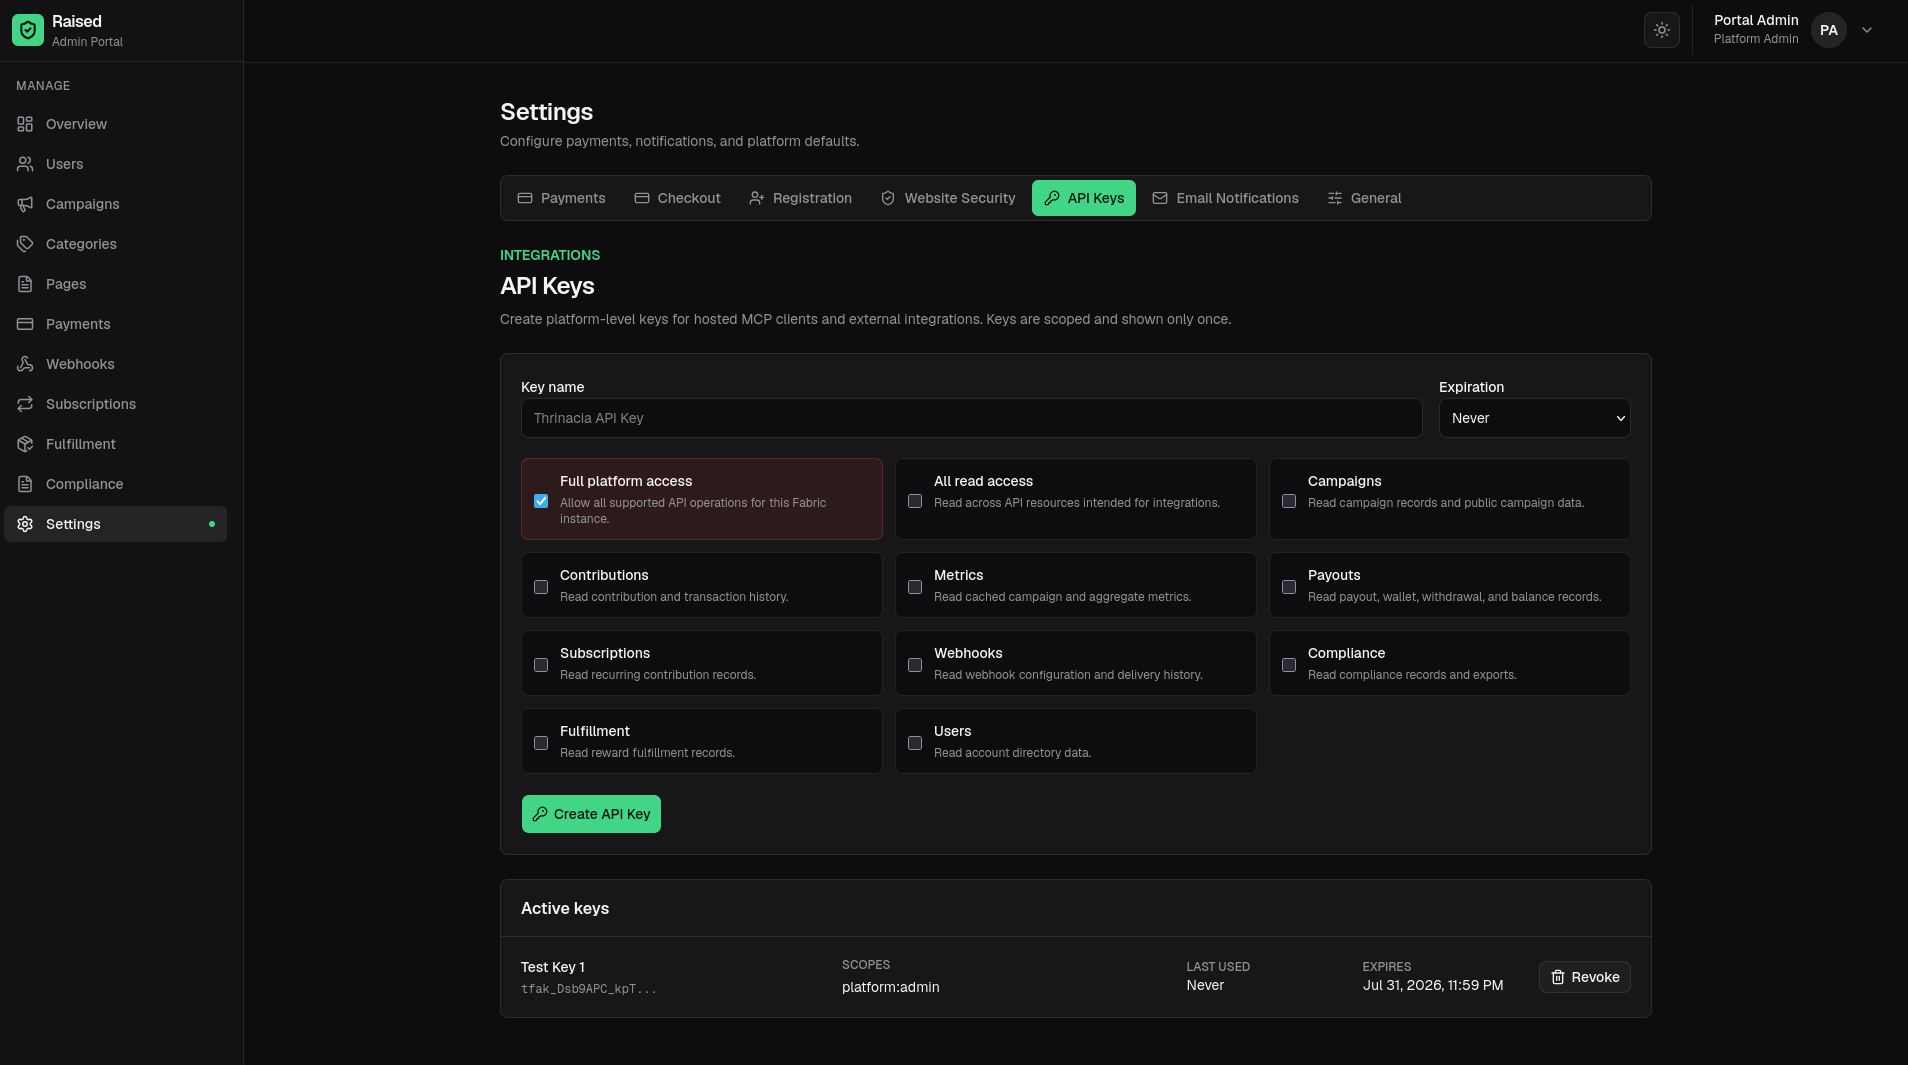
Task: Go to the Registration tab
Action: point(800,198)
